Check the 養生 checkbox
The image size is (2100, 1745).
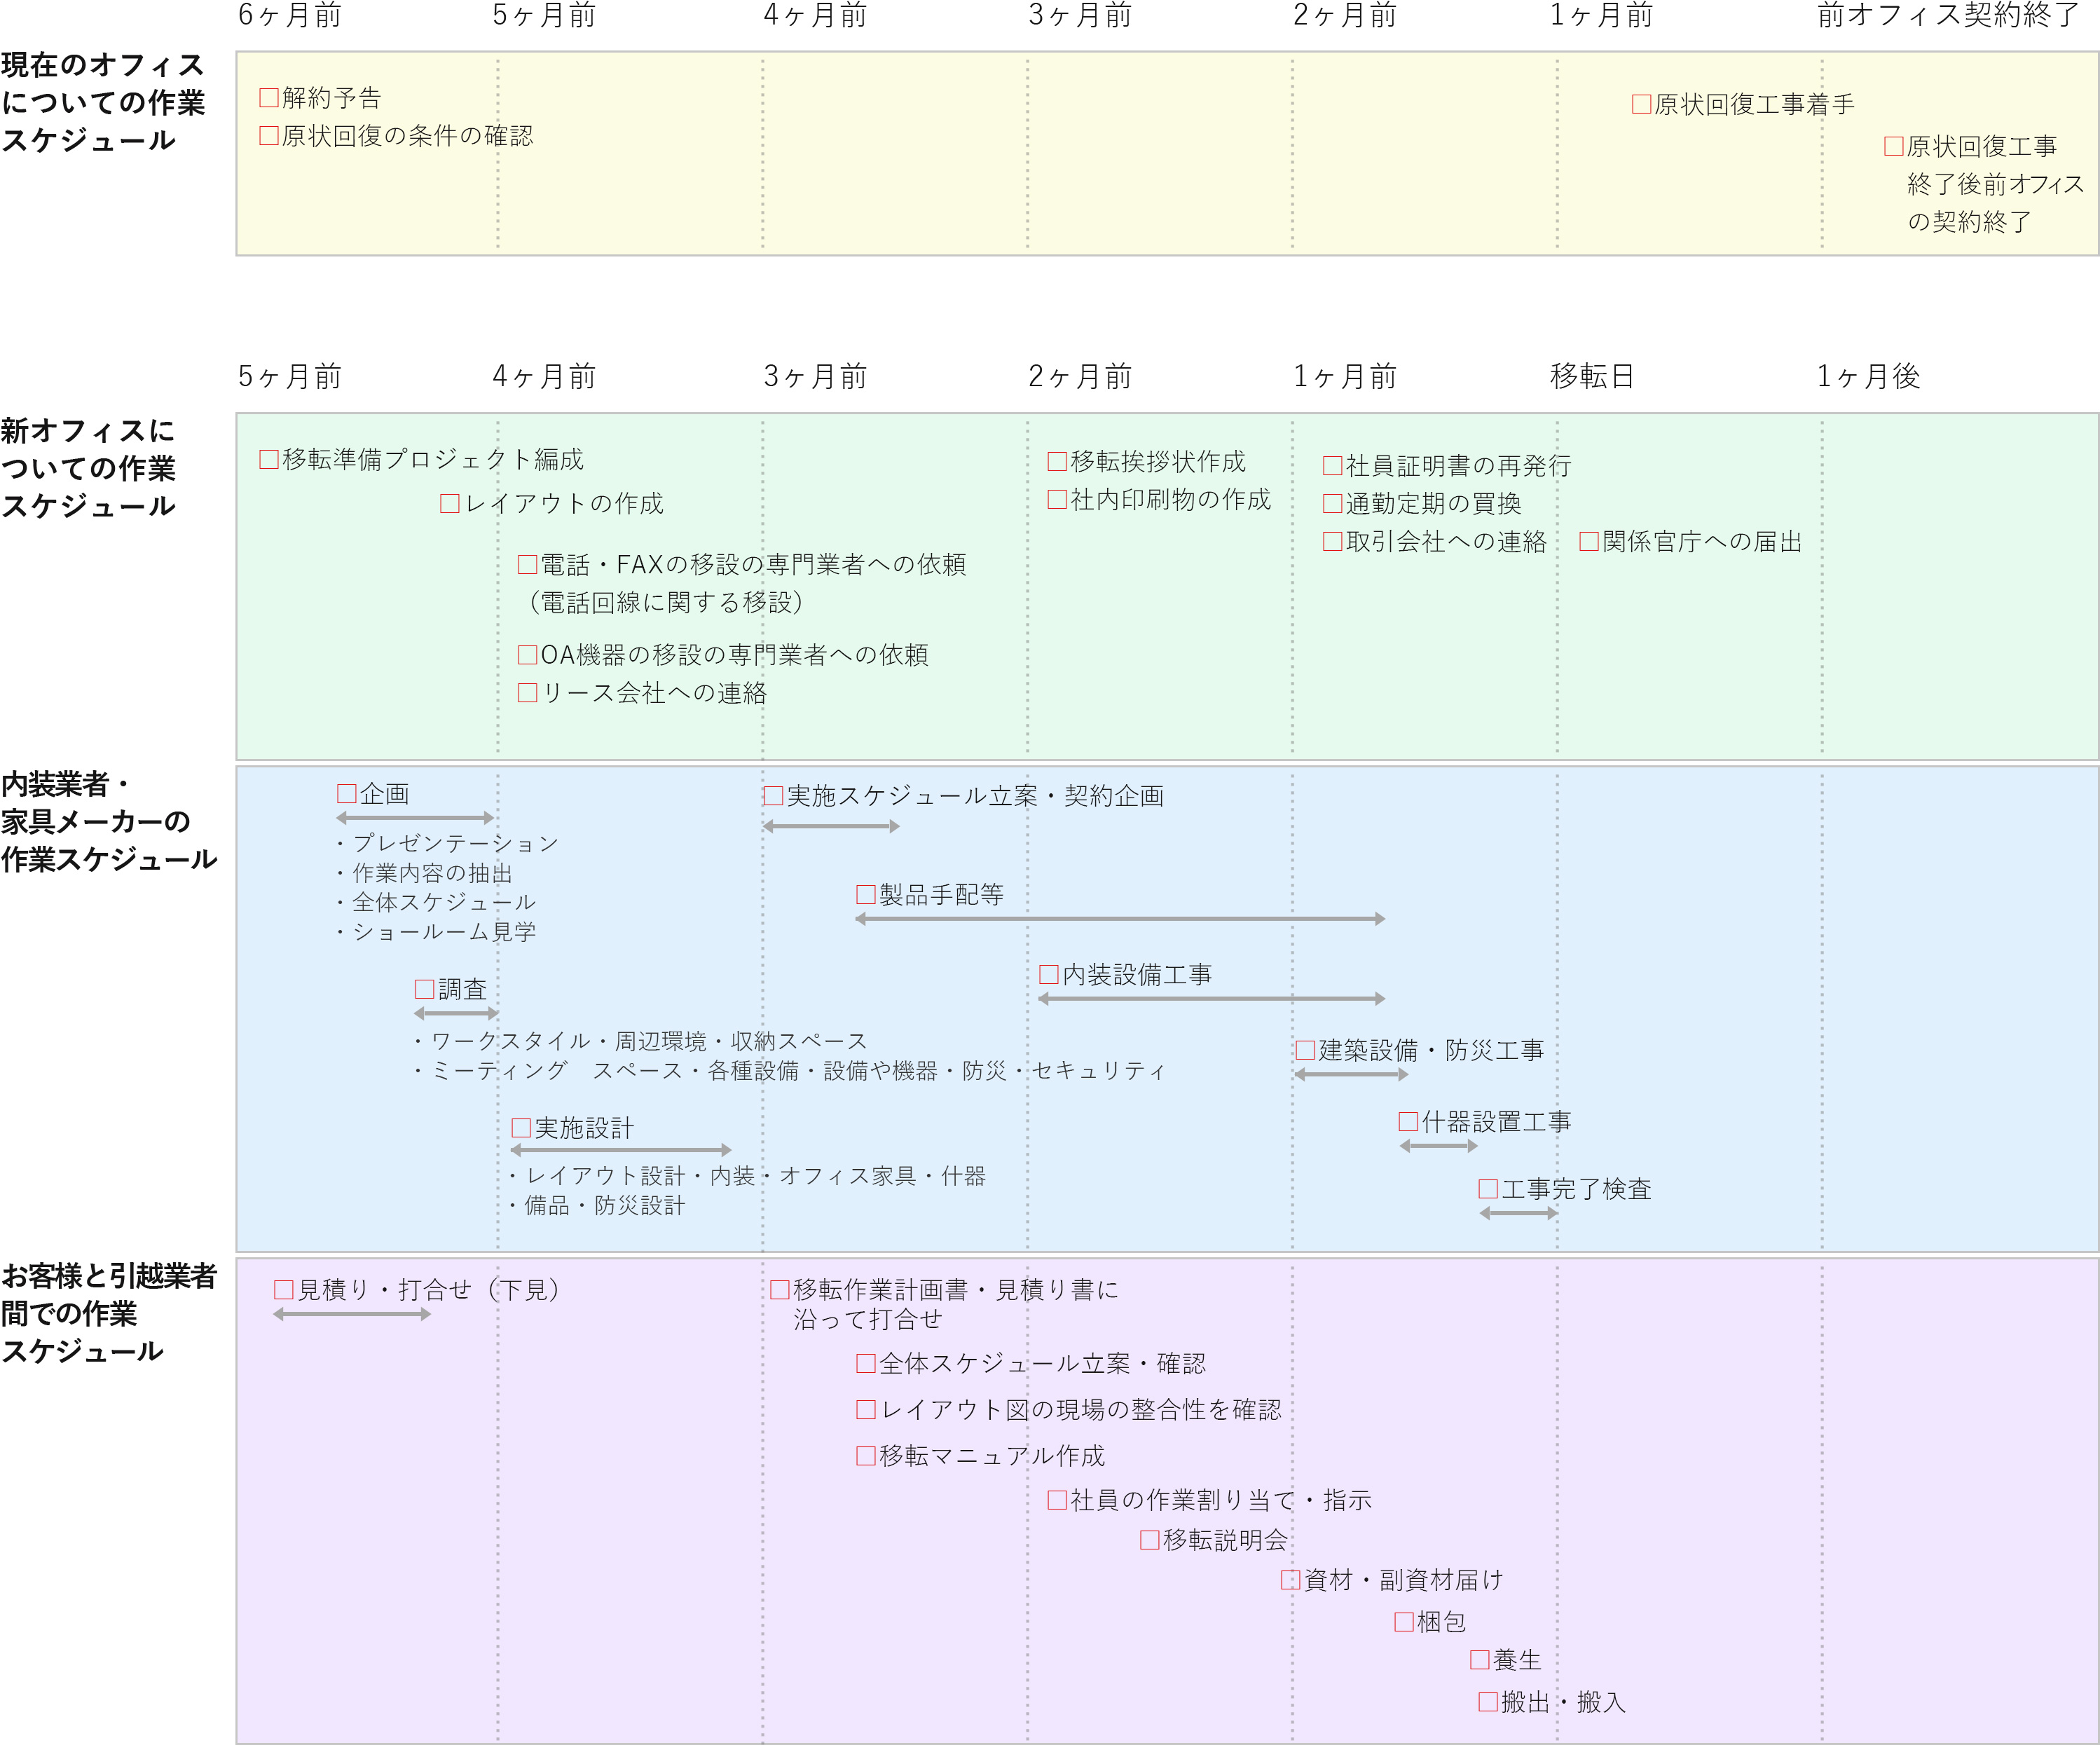[1480, 1660]
